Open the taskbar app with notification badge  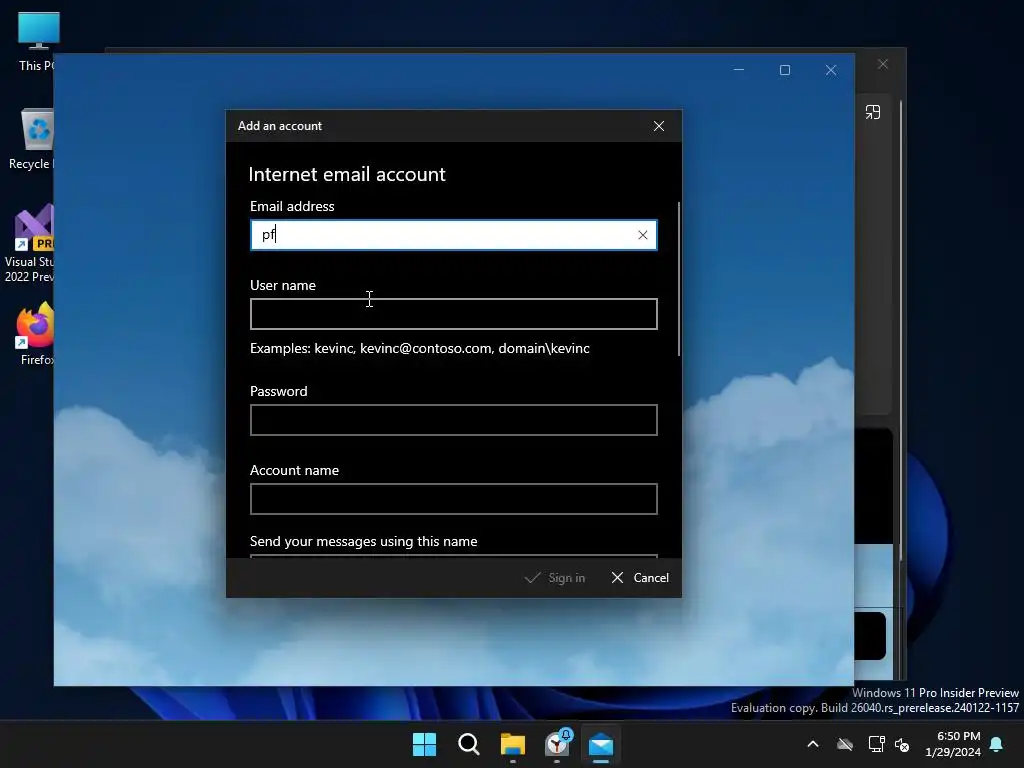[557, 744]
